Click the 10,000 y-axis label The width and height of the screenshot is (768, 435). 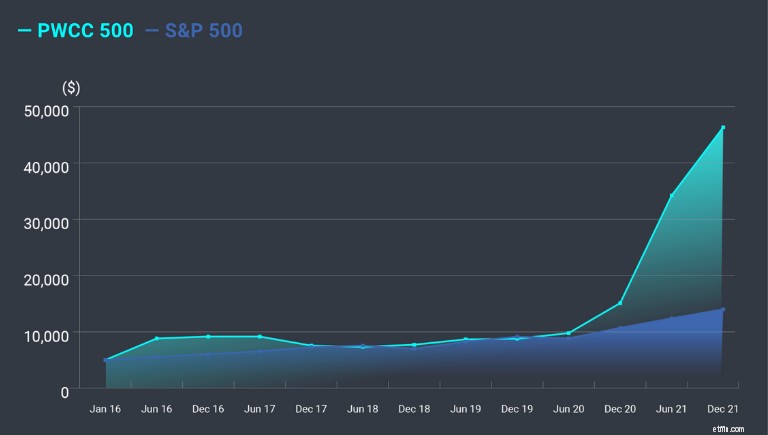click(x=47, y=336)
